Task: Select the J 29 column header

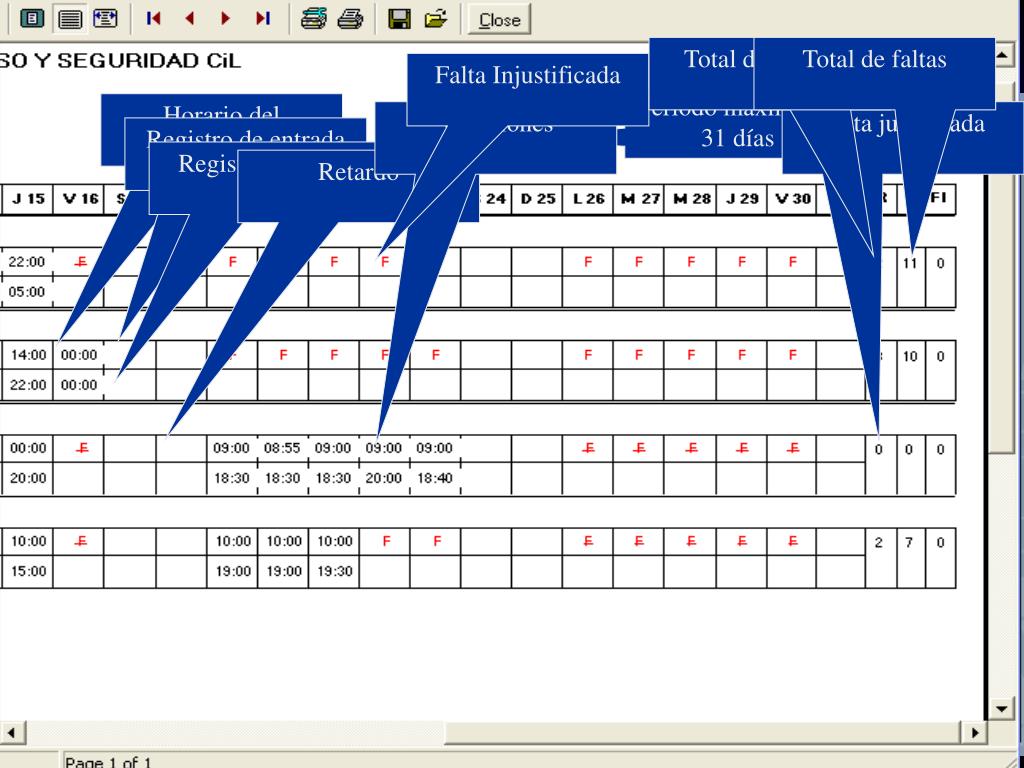Action: click(742, 199)
